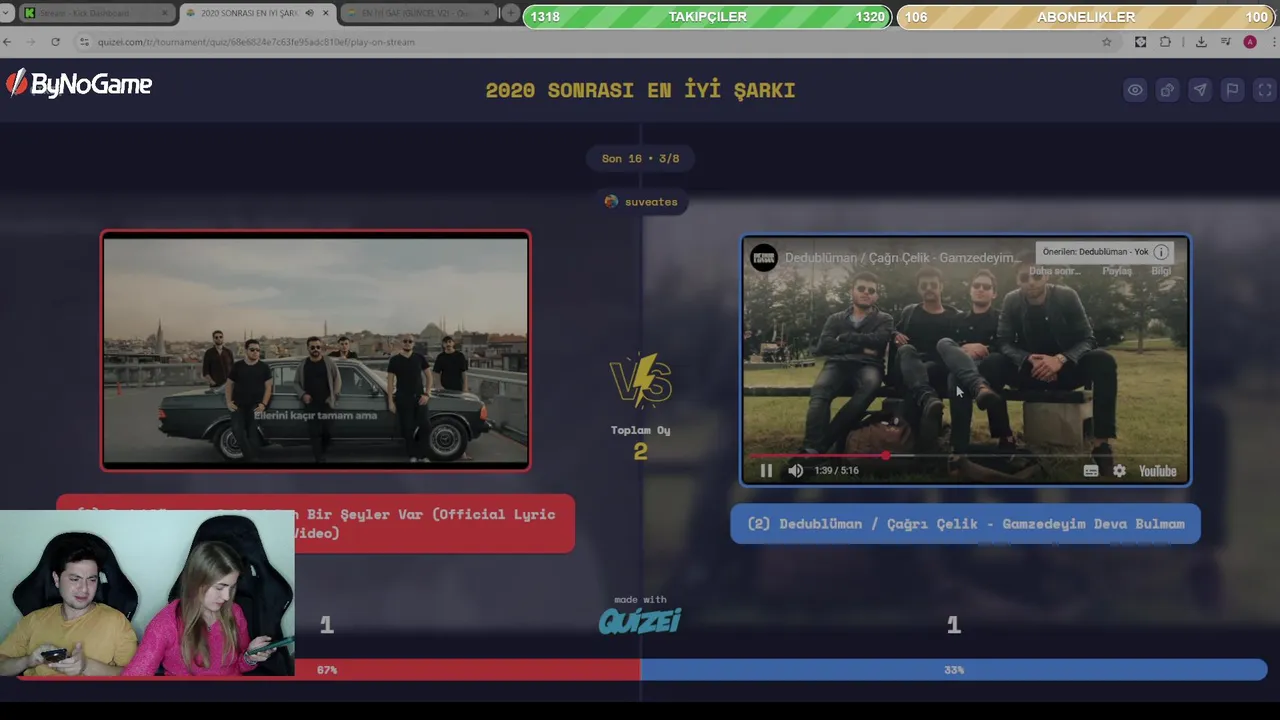This screenshot has width=1280, height=720.
Task: Click the page title '2020 SONRASI EN İYİ ŞARKI'
Action: pyautogui.click(x=640, y=90)
